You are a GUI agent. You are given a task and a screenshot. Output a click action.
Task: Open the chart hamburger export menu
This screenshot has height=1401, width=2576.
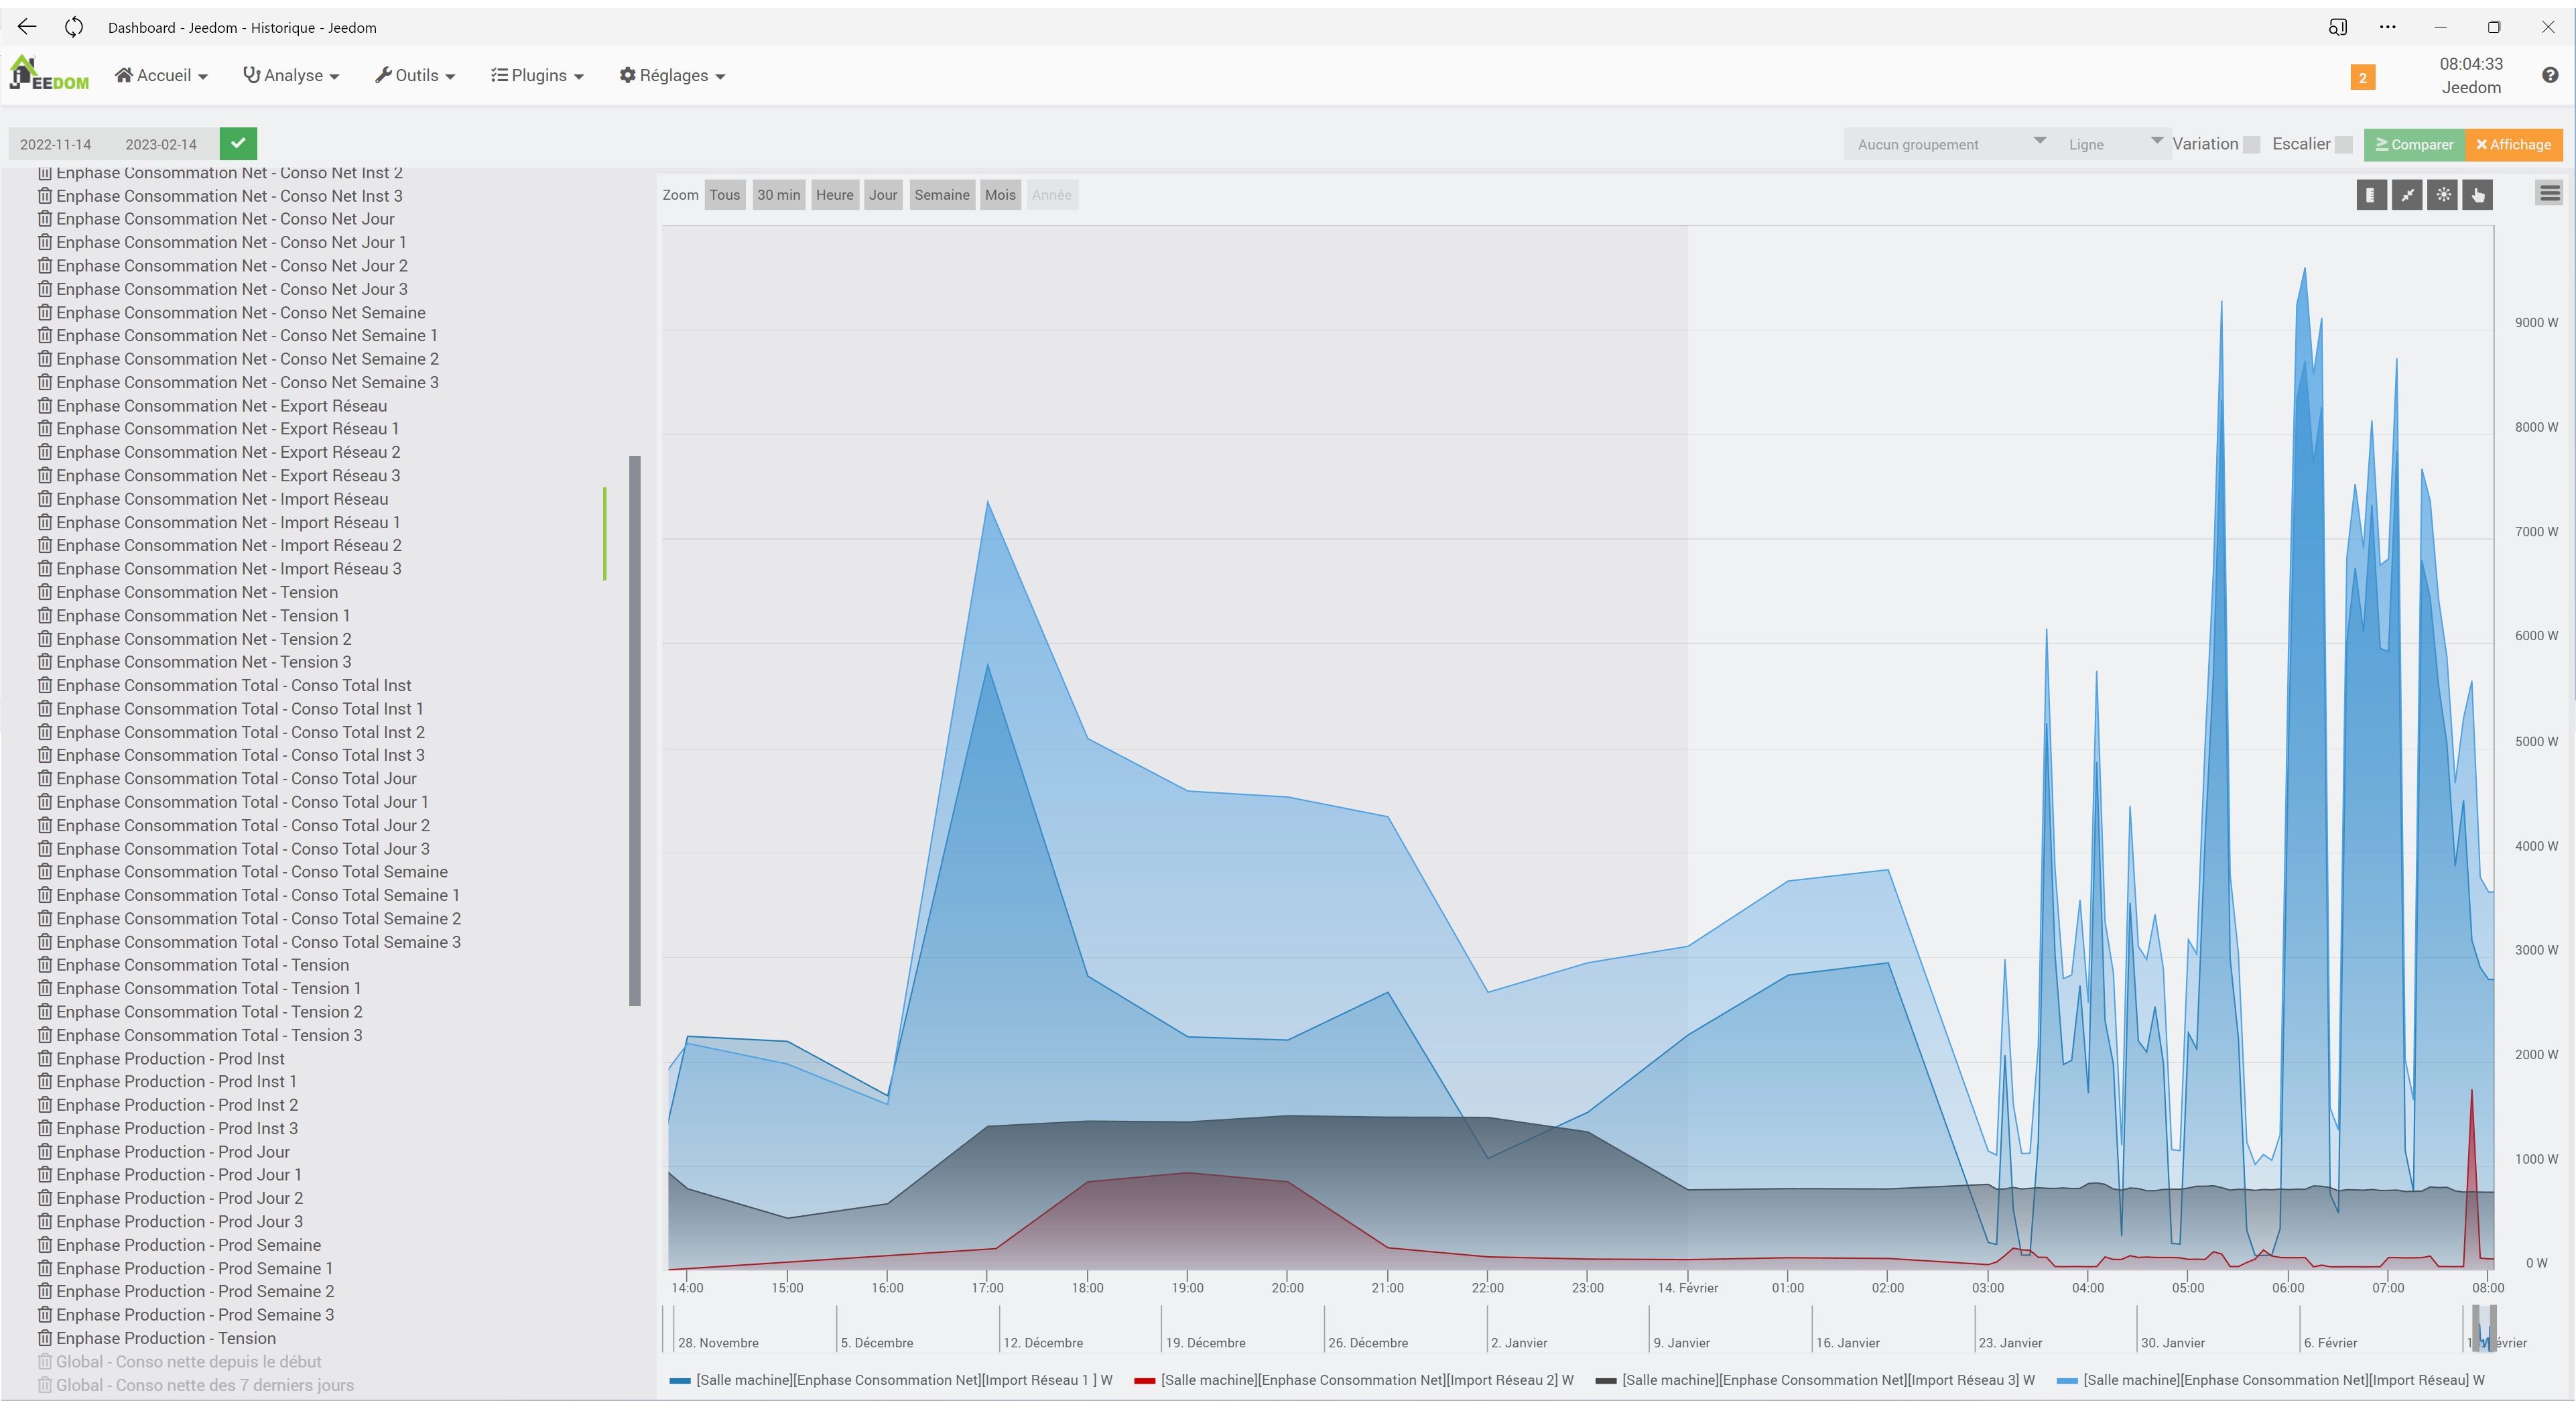[2549, 194]
